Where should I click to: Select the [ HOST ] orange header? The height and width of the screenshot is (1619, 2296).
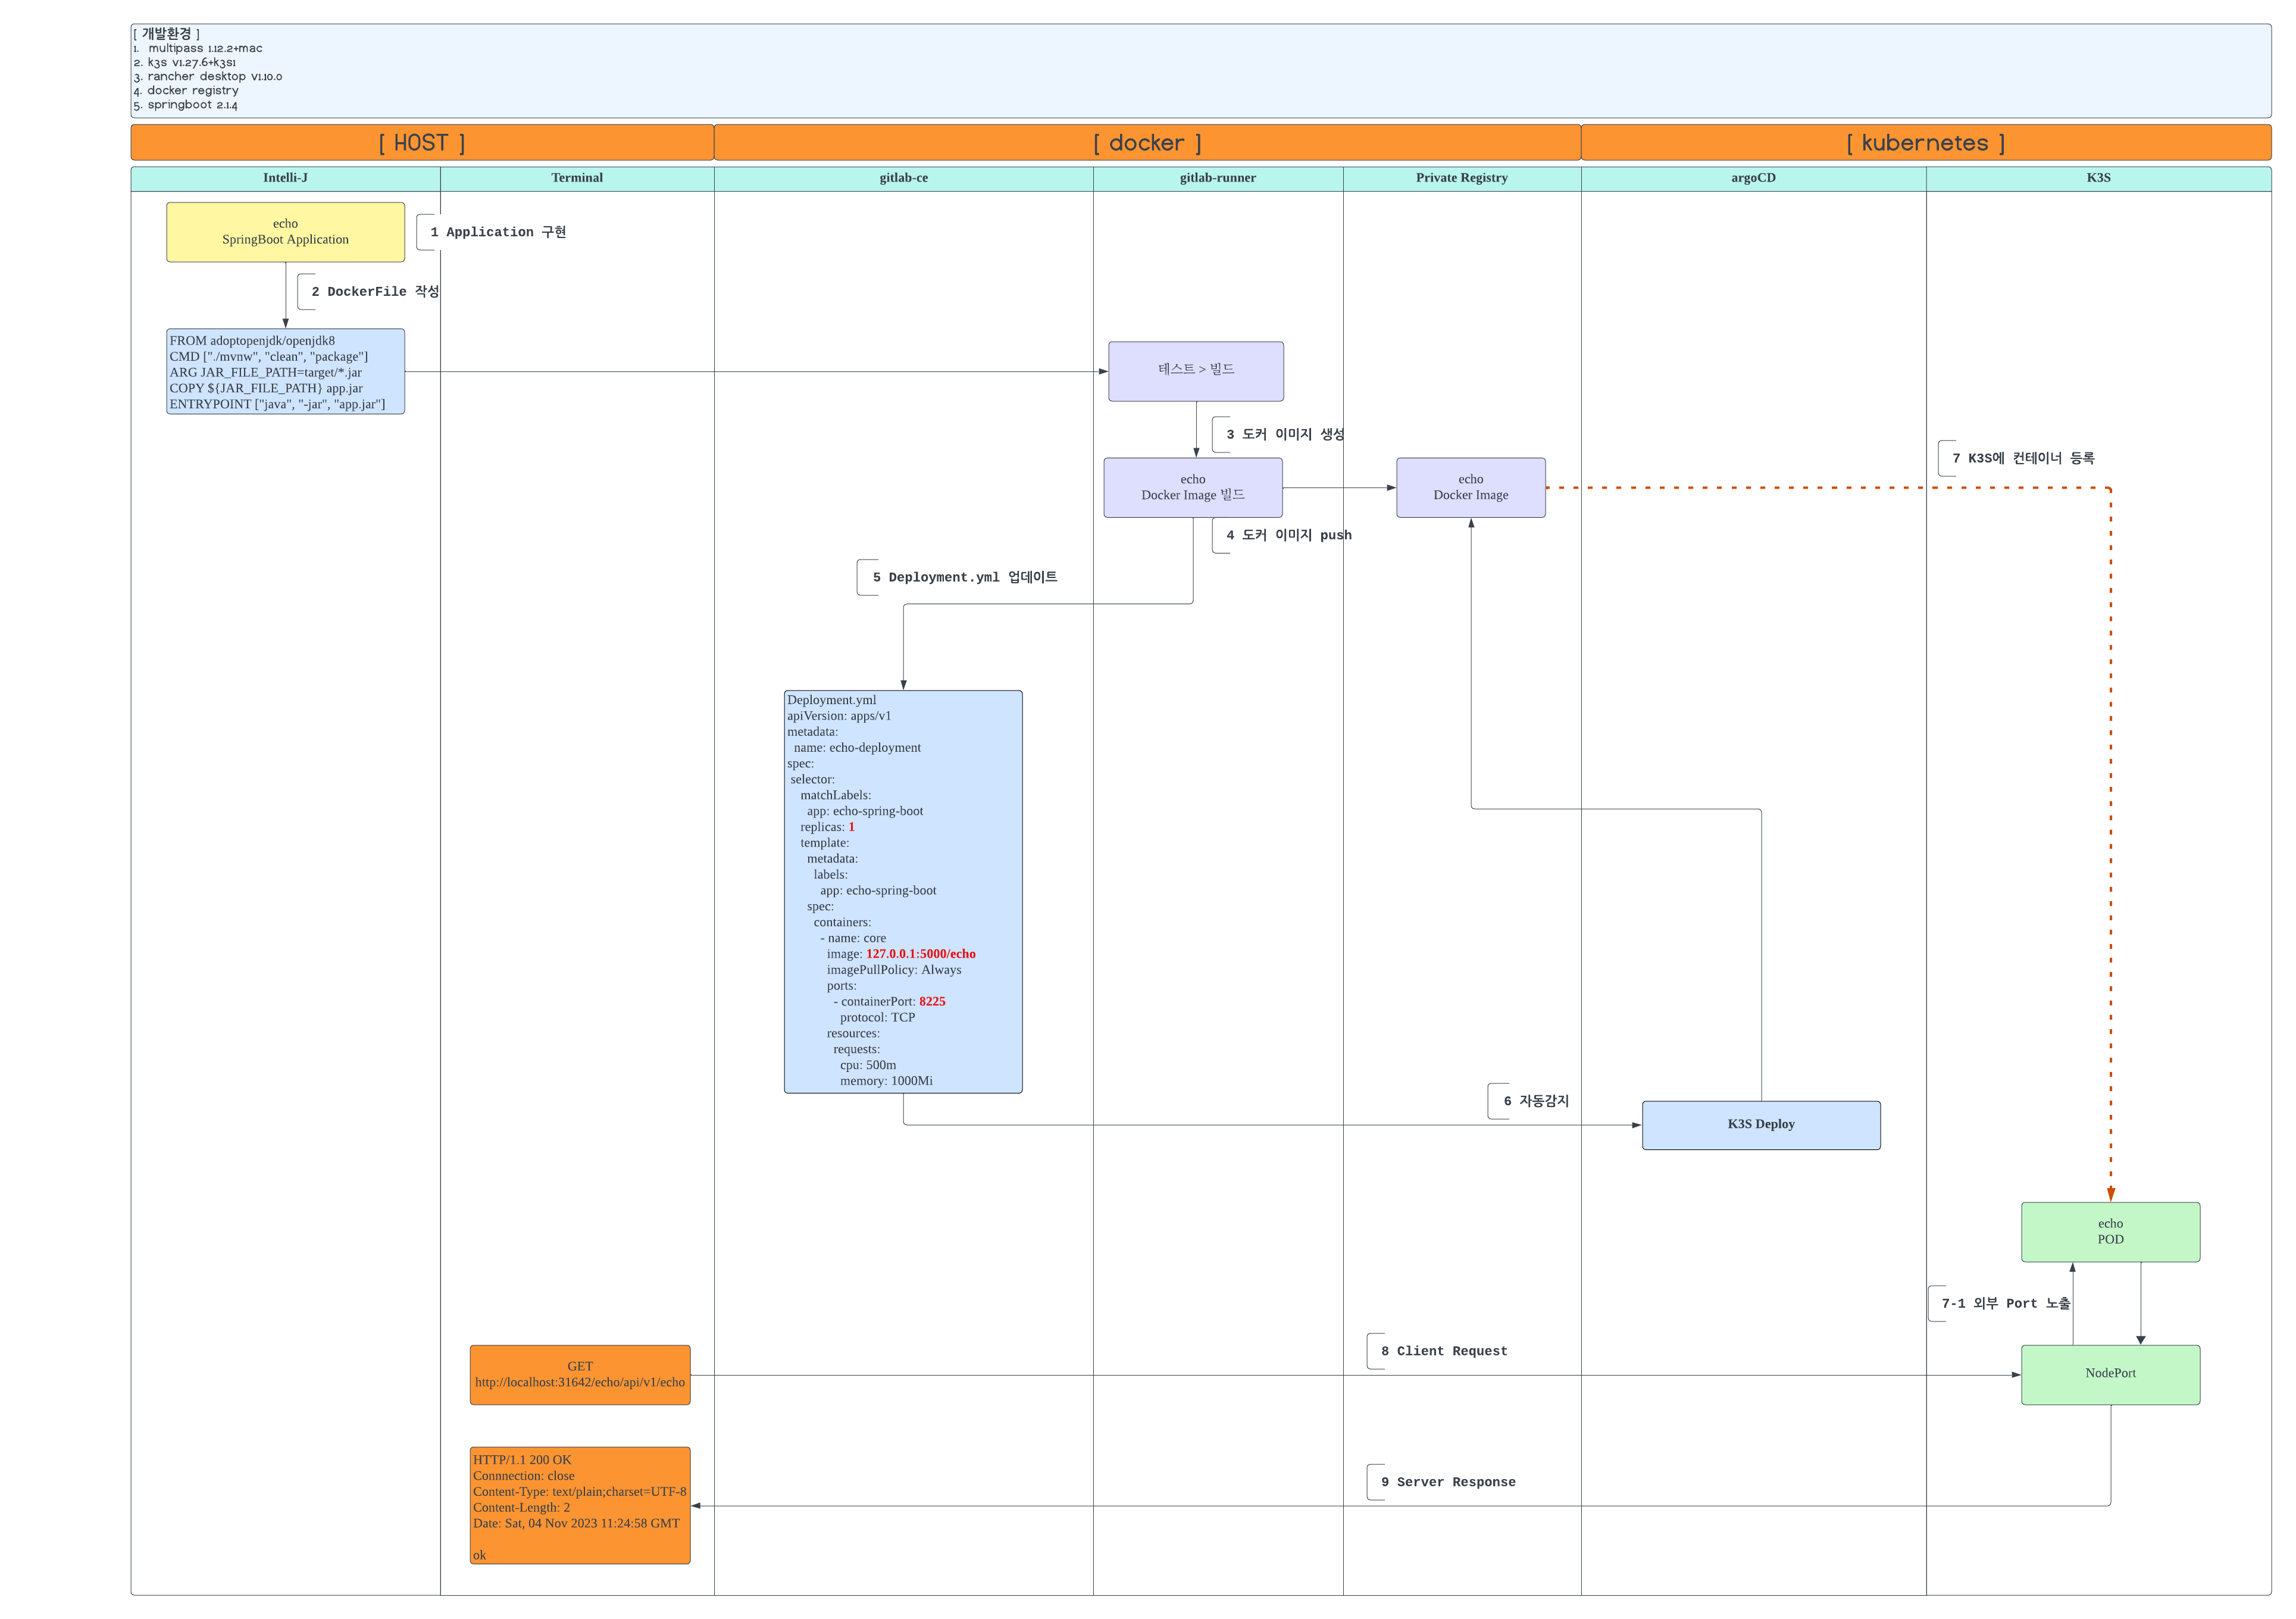click(421, 143)
